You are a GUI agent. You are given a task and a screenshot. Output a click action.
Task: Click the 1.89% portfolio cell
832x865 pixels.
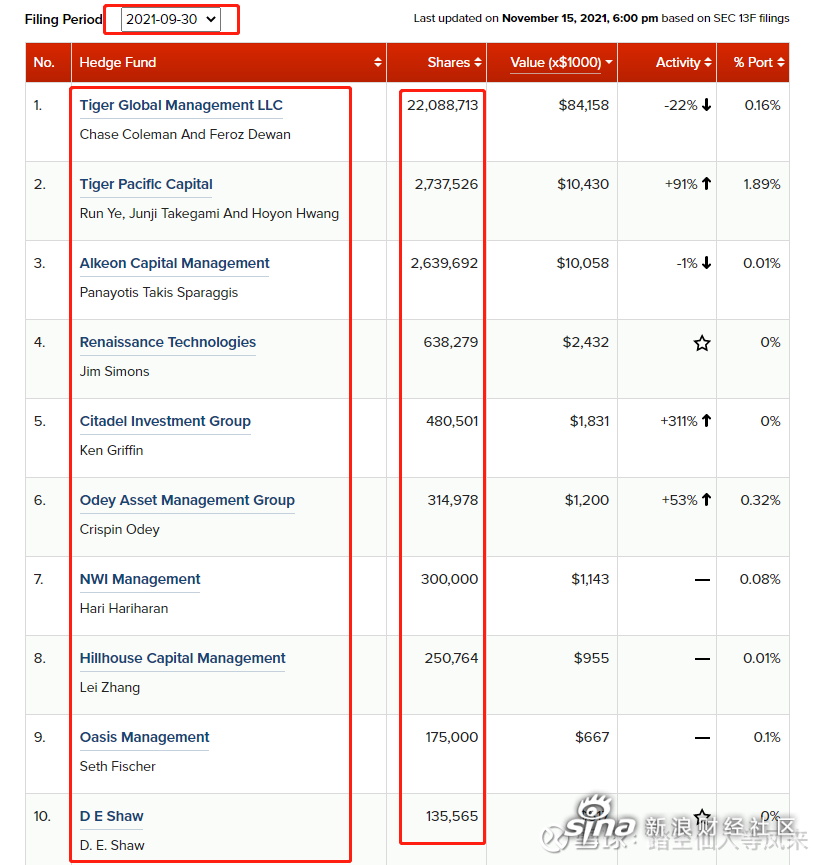click(x=762, y=184)
